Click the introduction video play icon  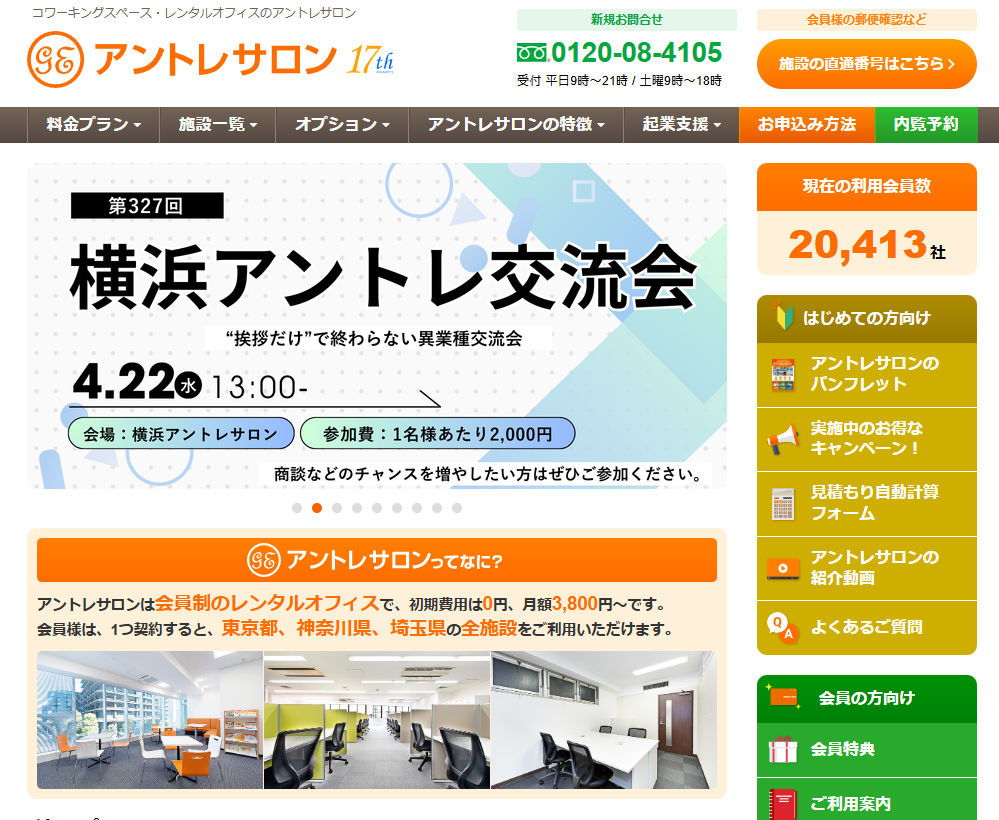(x=782, y=568)
